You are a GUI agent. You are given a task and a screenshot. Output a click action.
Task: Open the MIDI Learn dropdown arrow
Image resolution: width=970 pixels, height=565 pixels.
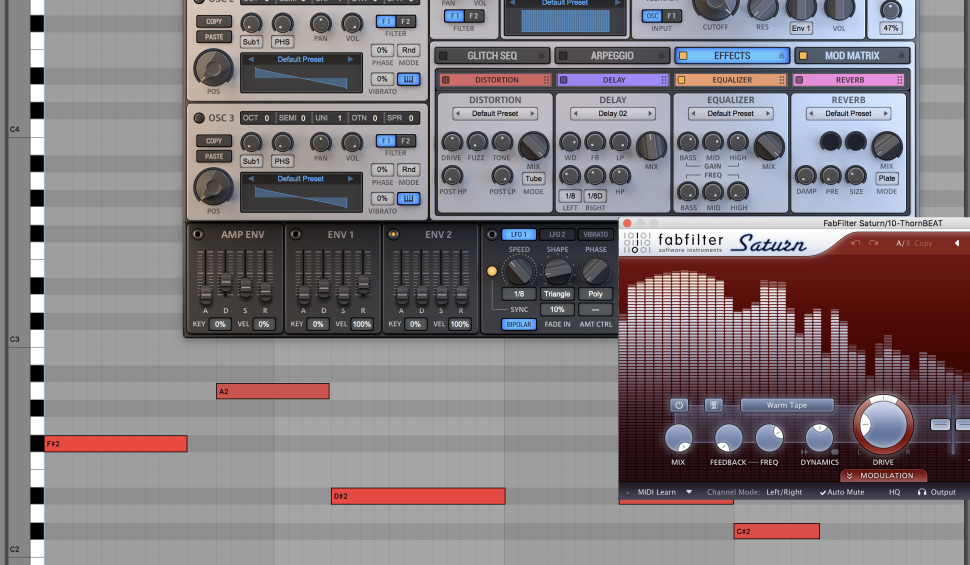(689, 492)
